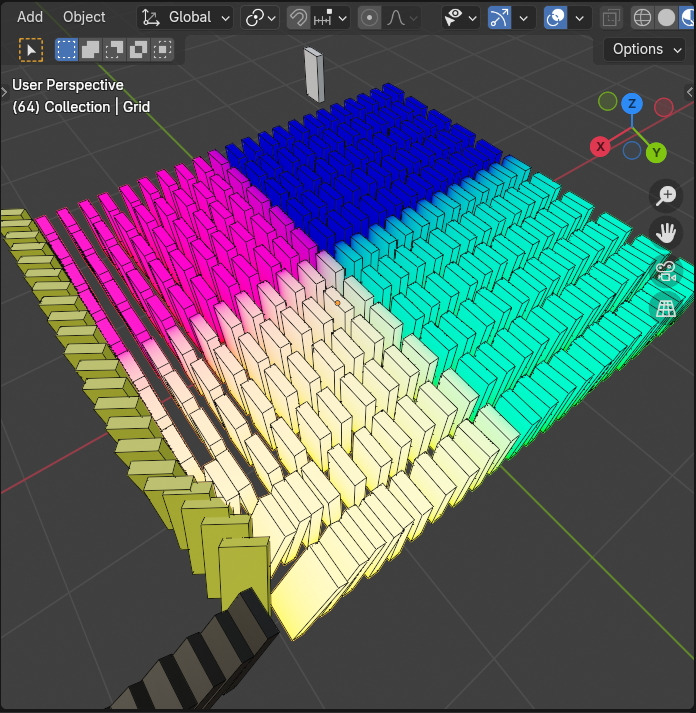Image resolution: width=696 pixels, height=713 pixels.
Task: Click the orange object origin dot
Action: click(x=337, y=302)
